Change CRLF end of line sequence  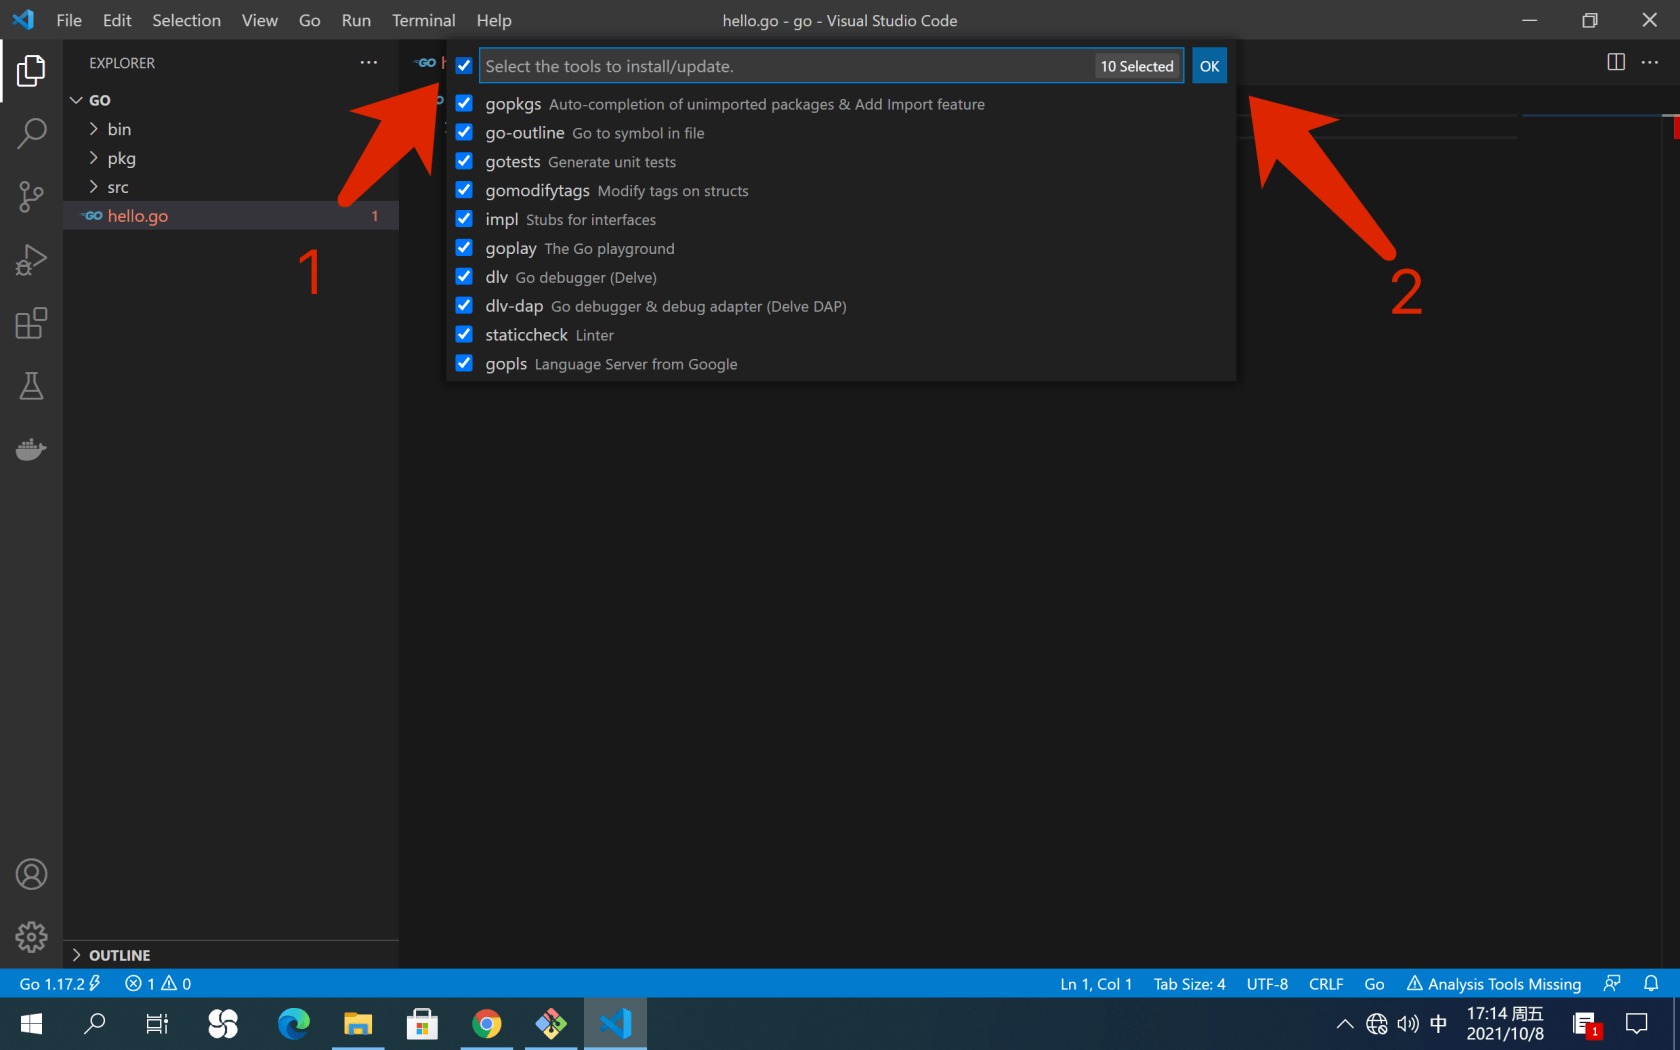[1326, 984]
